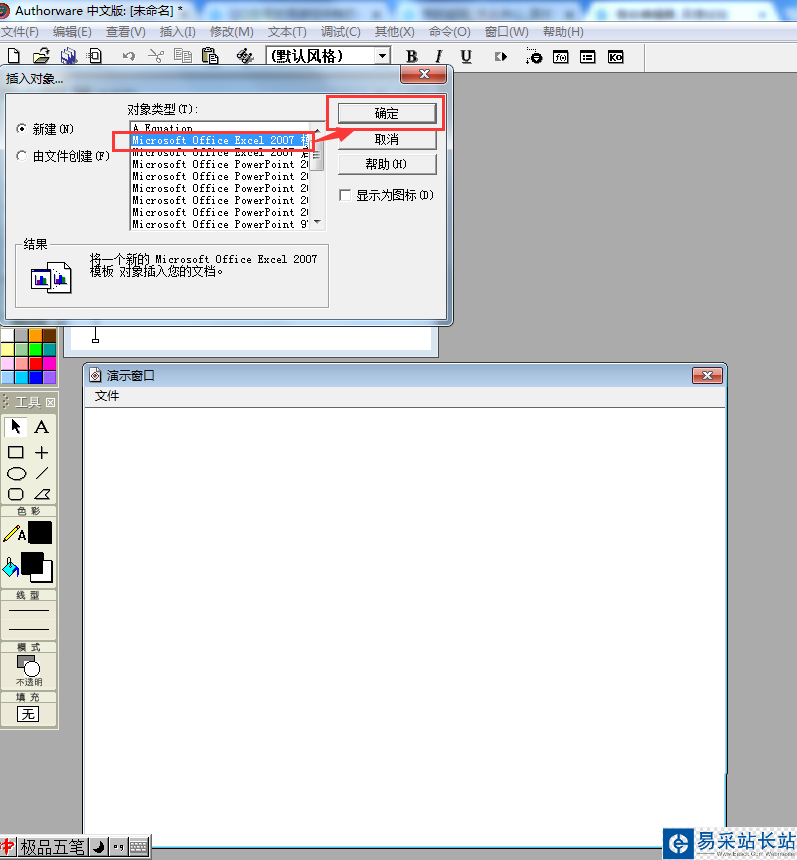Open the Control Panel toolbar icon
This screenshot has height=860, width=797.
click(x=534, y=56)
